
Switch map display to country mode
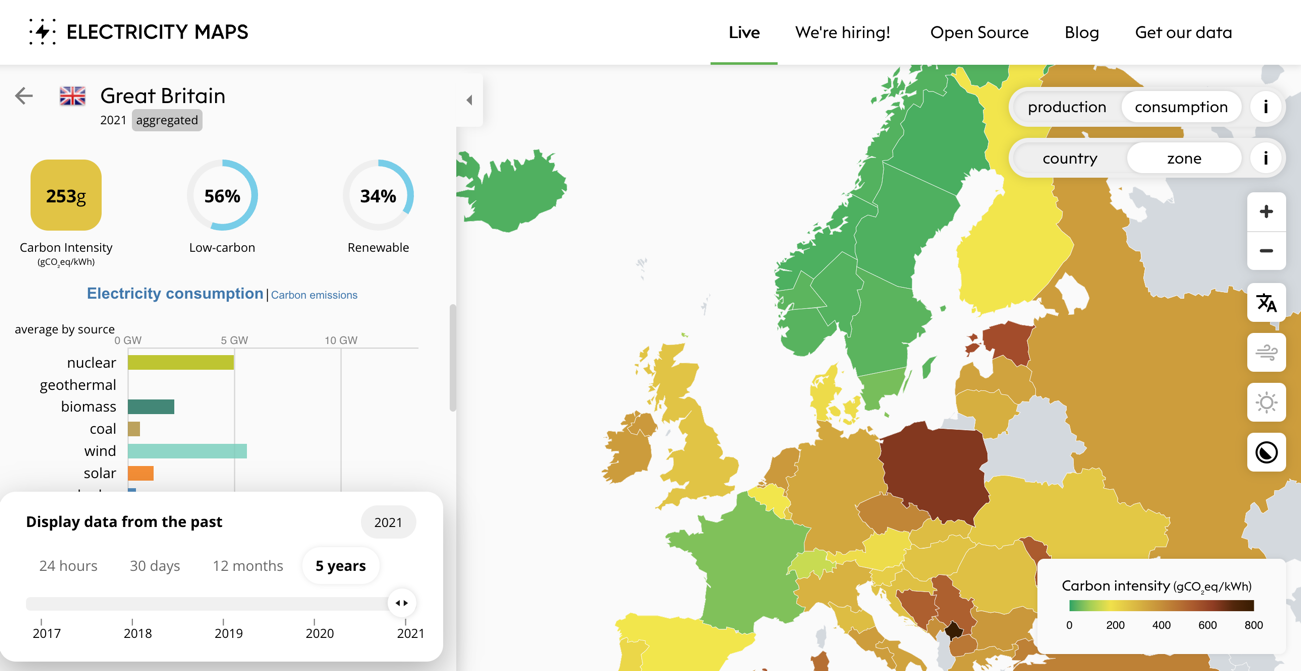[1070, 158]
